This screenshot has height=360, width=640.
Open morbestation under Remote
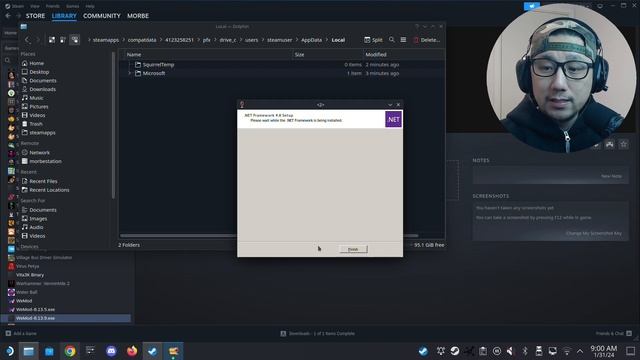[x=42, y=161]
